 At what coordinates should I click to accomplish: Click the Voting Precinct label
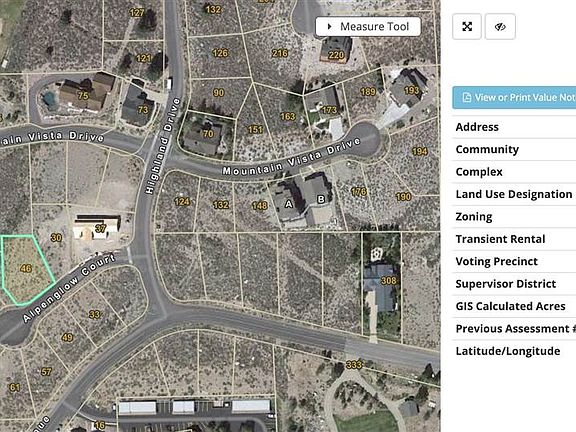[497, 262]
